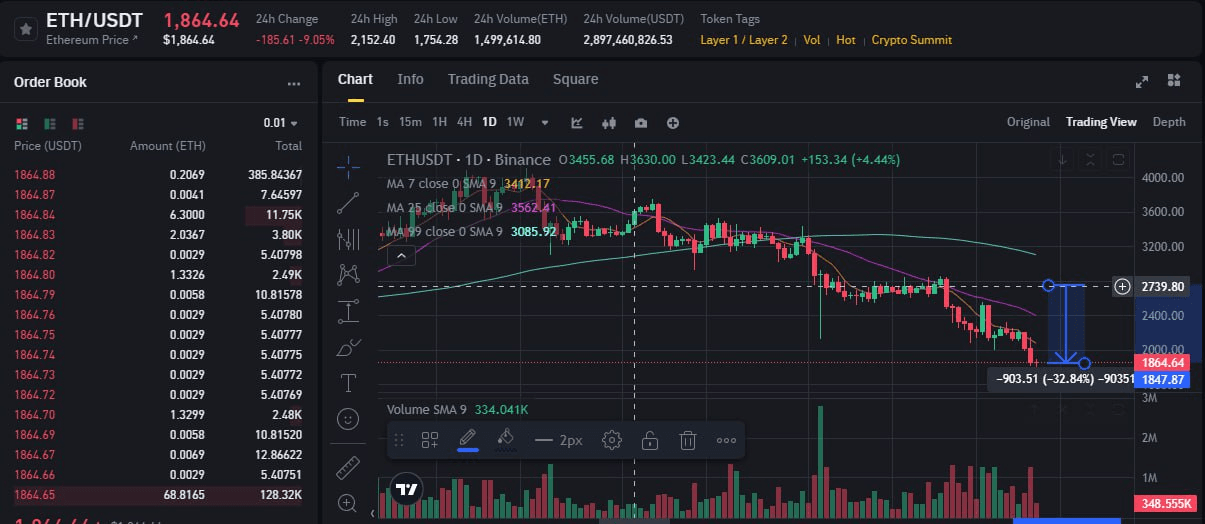Take a chart snapshot with camera icon
The height and width of the screenshot is (524, 1205).
tap(641, 122)
